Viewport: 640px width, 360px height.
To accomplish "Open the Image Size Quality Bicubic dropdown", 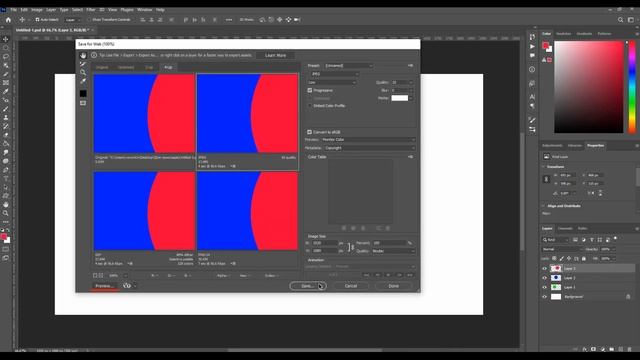I will (x=393, y=251).
